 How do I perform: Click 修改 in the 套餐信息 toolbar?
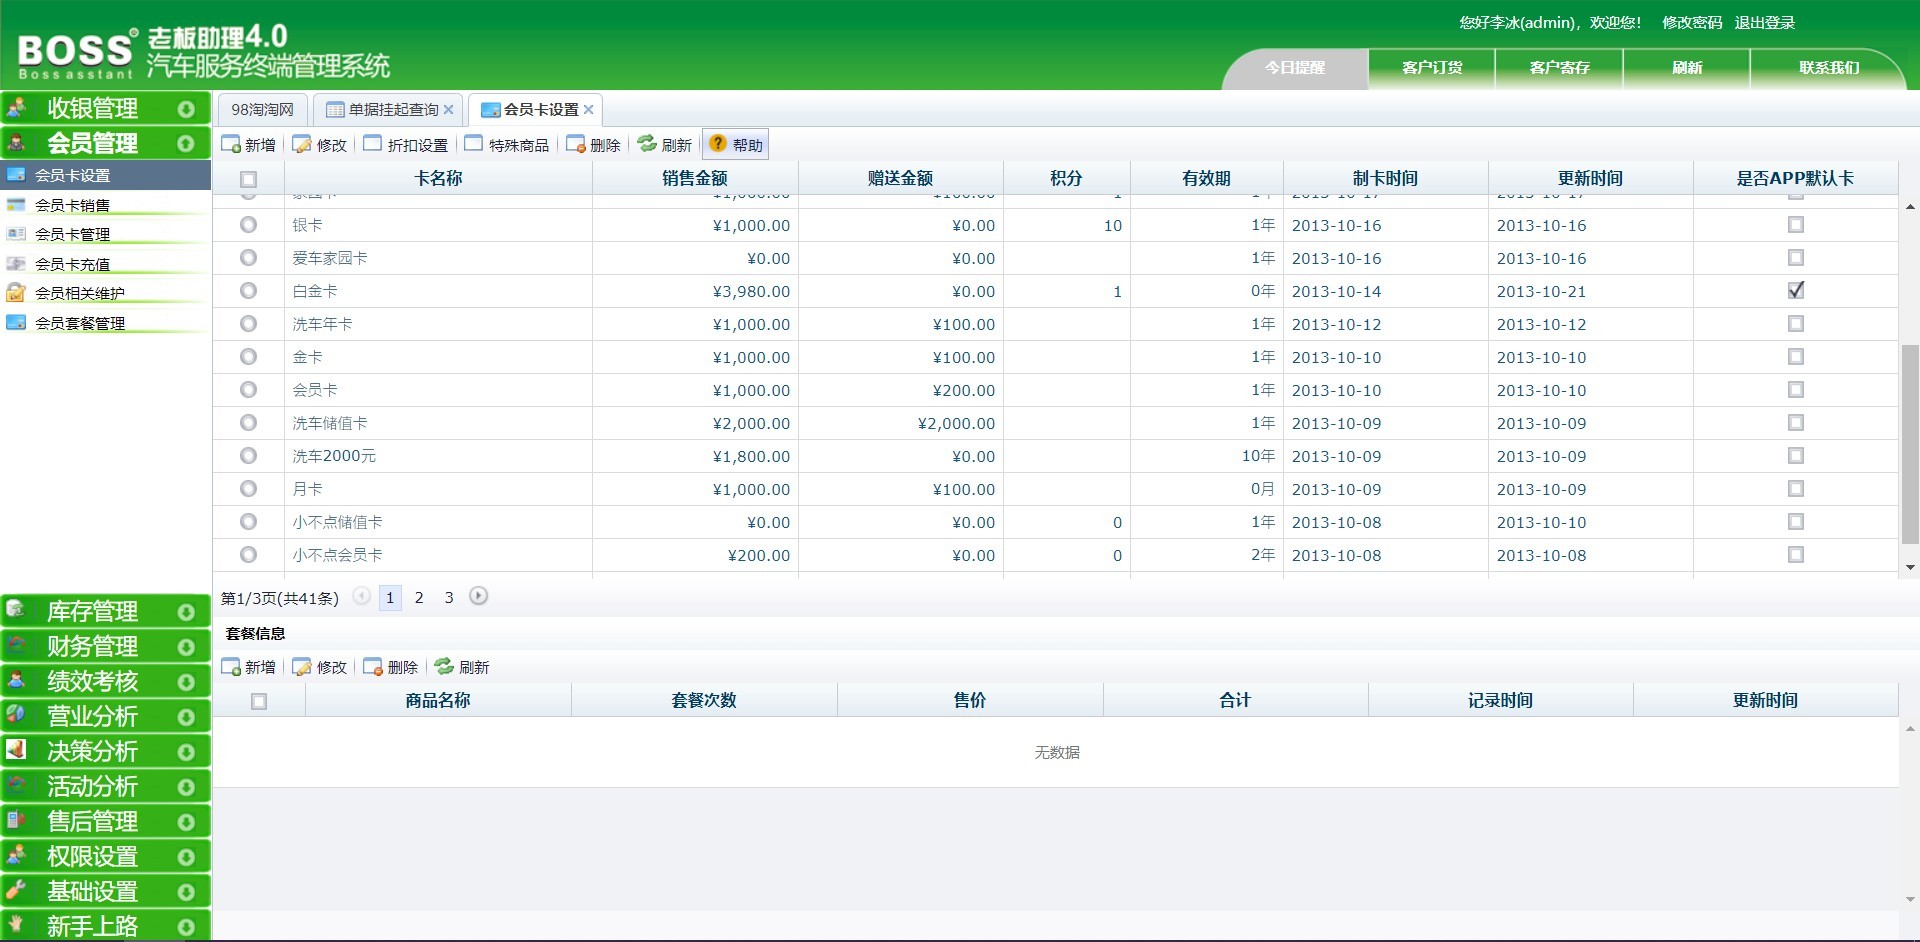tap(320, 667)
